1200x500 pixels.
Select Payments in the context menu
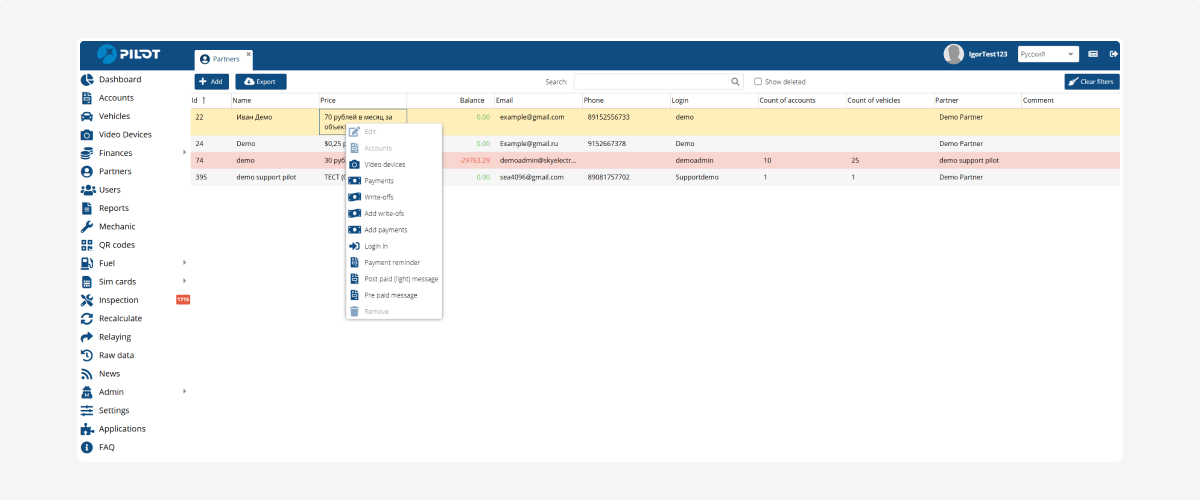pos(379,181)
